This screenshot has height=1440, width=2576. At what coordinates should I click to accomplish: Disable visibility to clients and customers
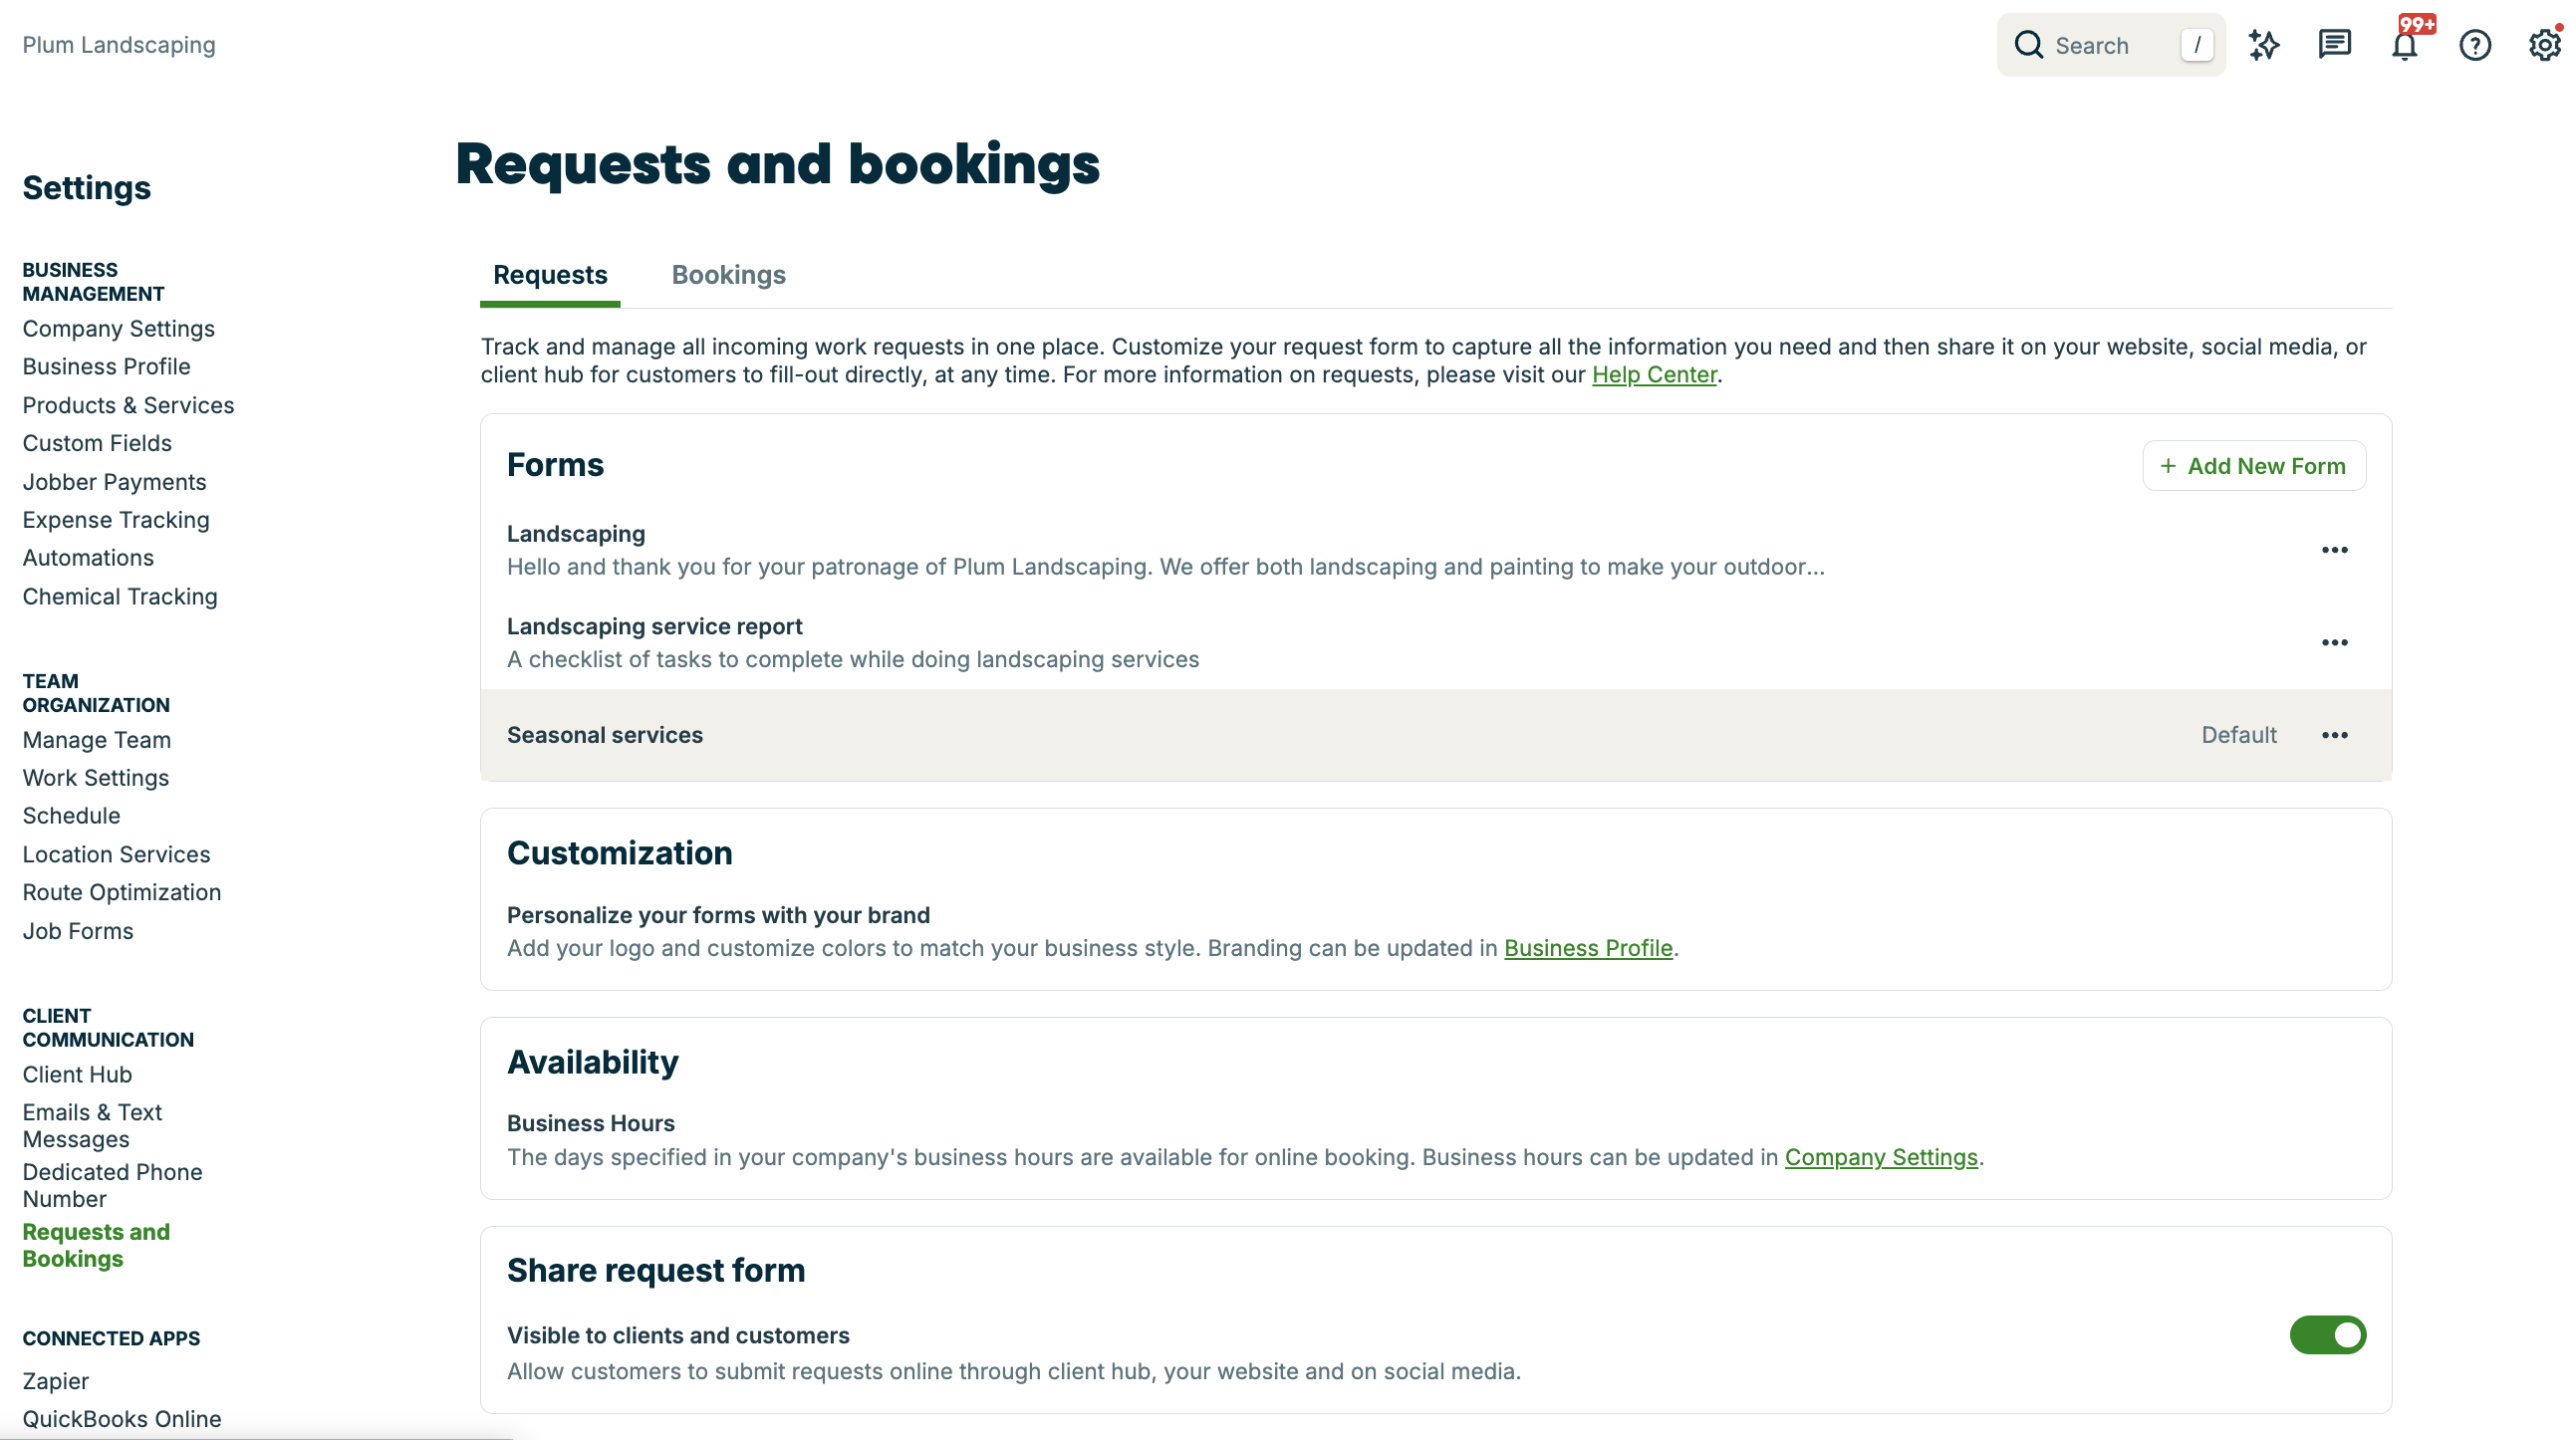click(2328, 1334)
